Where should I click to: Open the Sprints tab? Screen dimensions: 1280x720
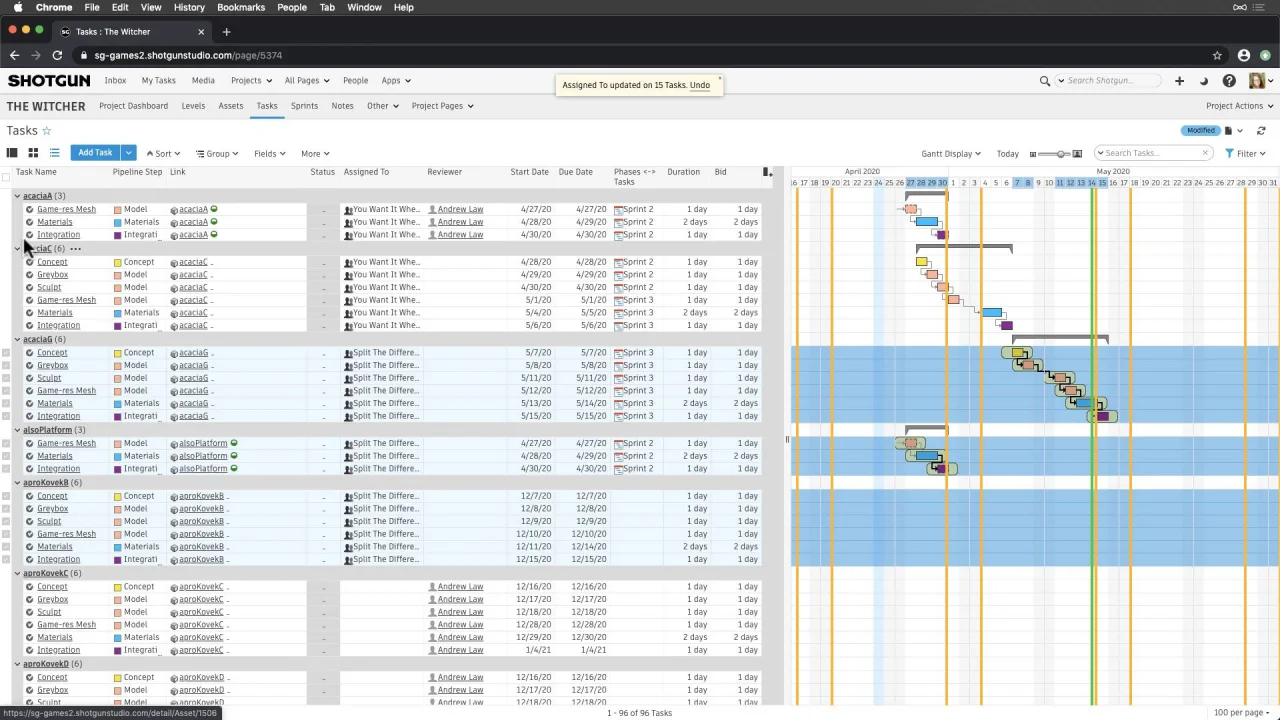304,106
